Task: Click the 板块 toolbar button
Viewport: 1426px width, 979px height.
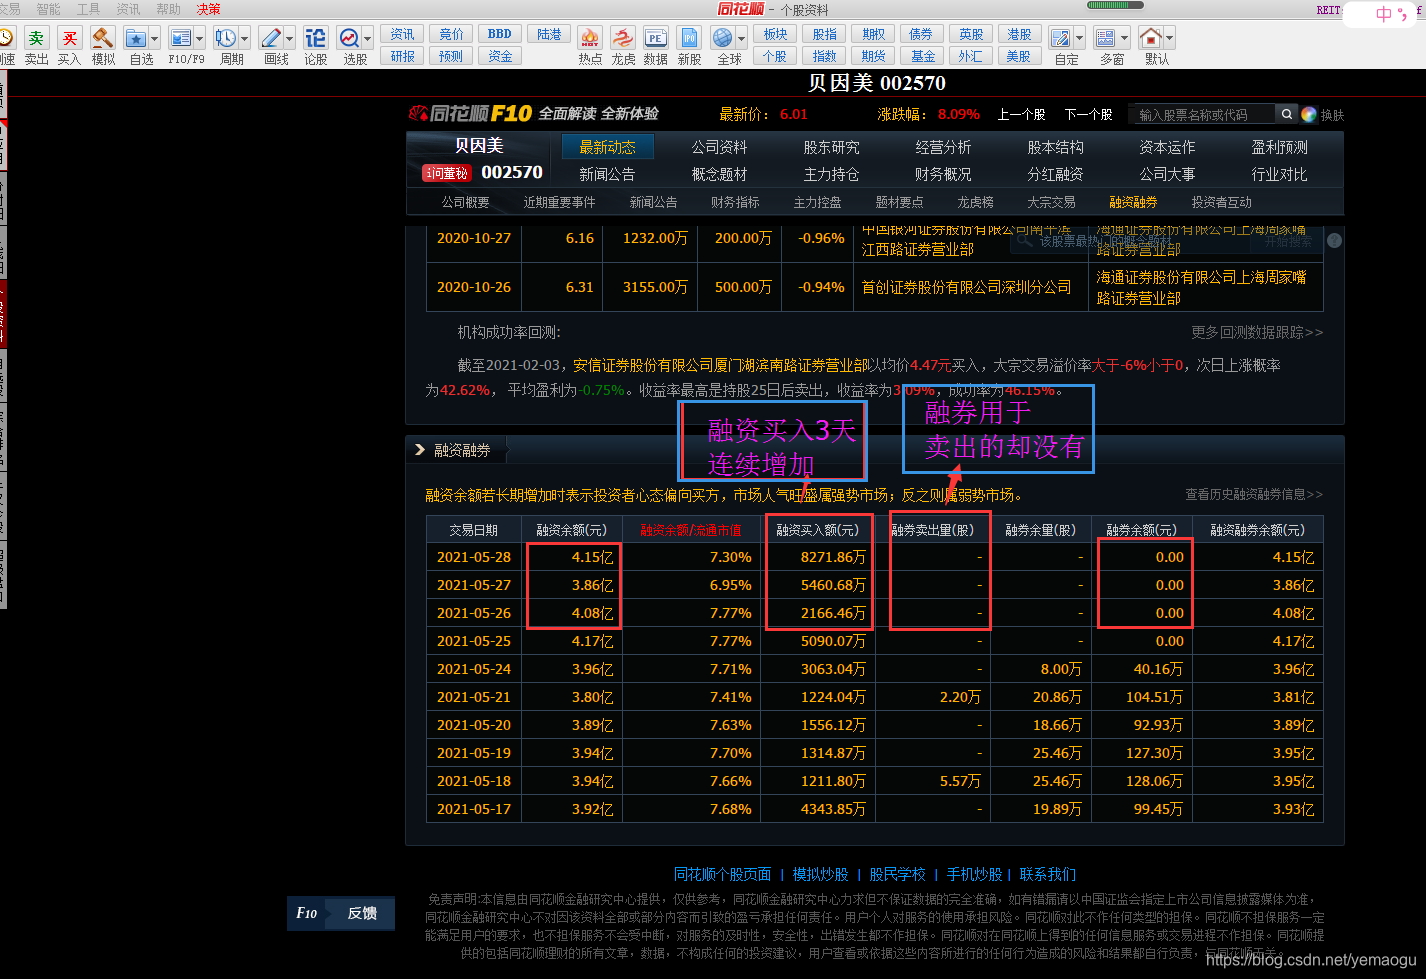Action: point(776,34)
